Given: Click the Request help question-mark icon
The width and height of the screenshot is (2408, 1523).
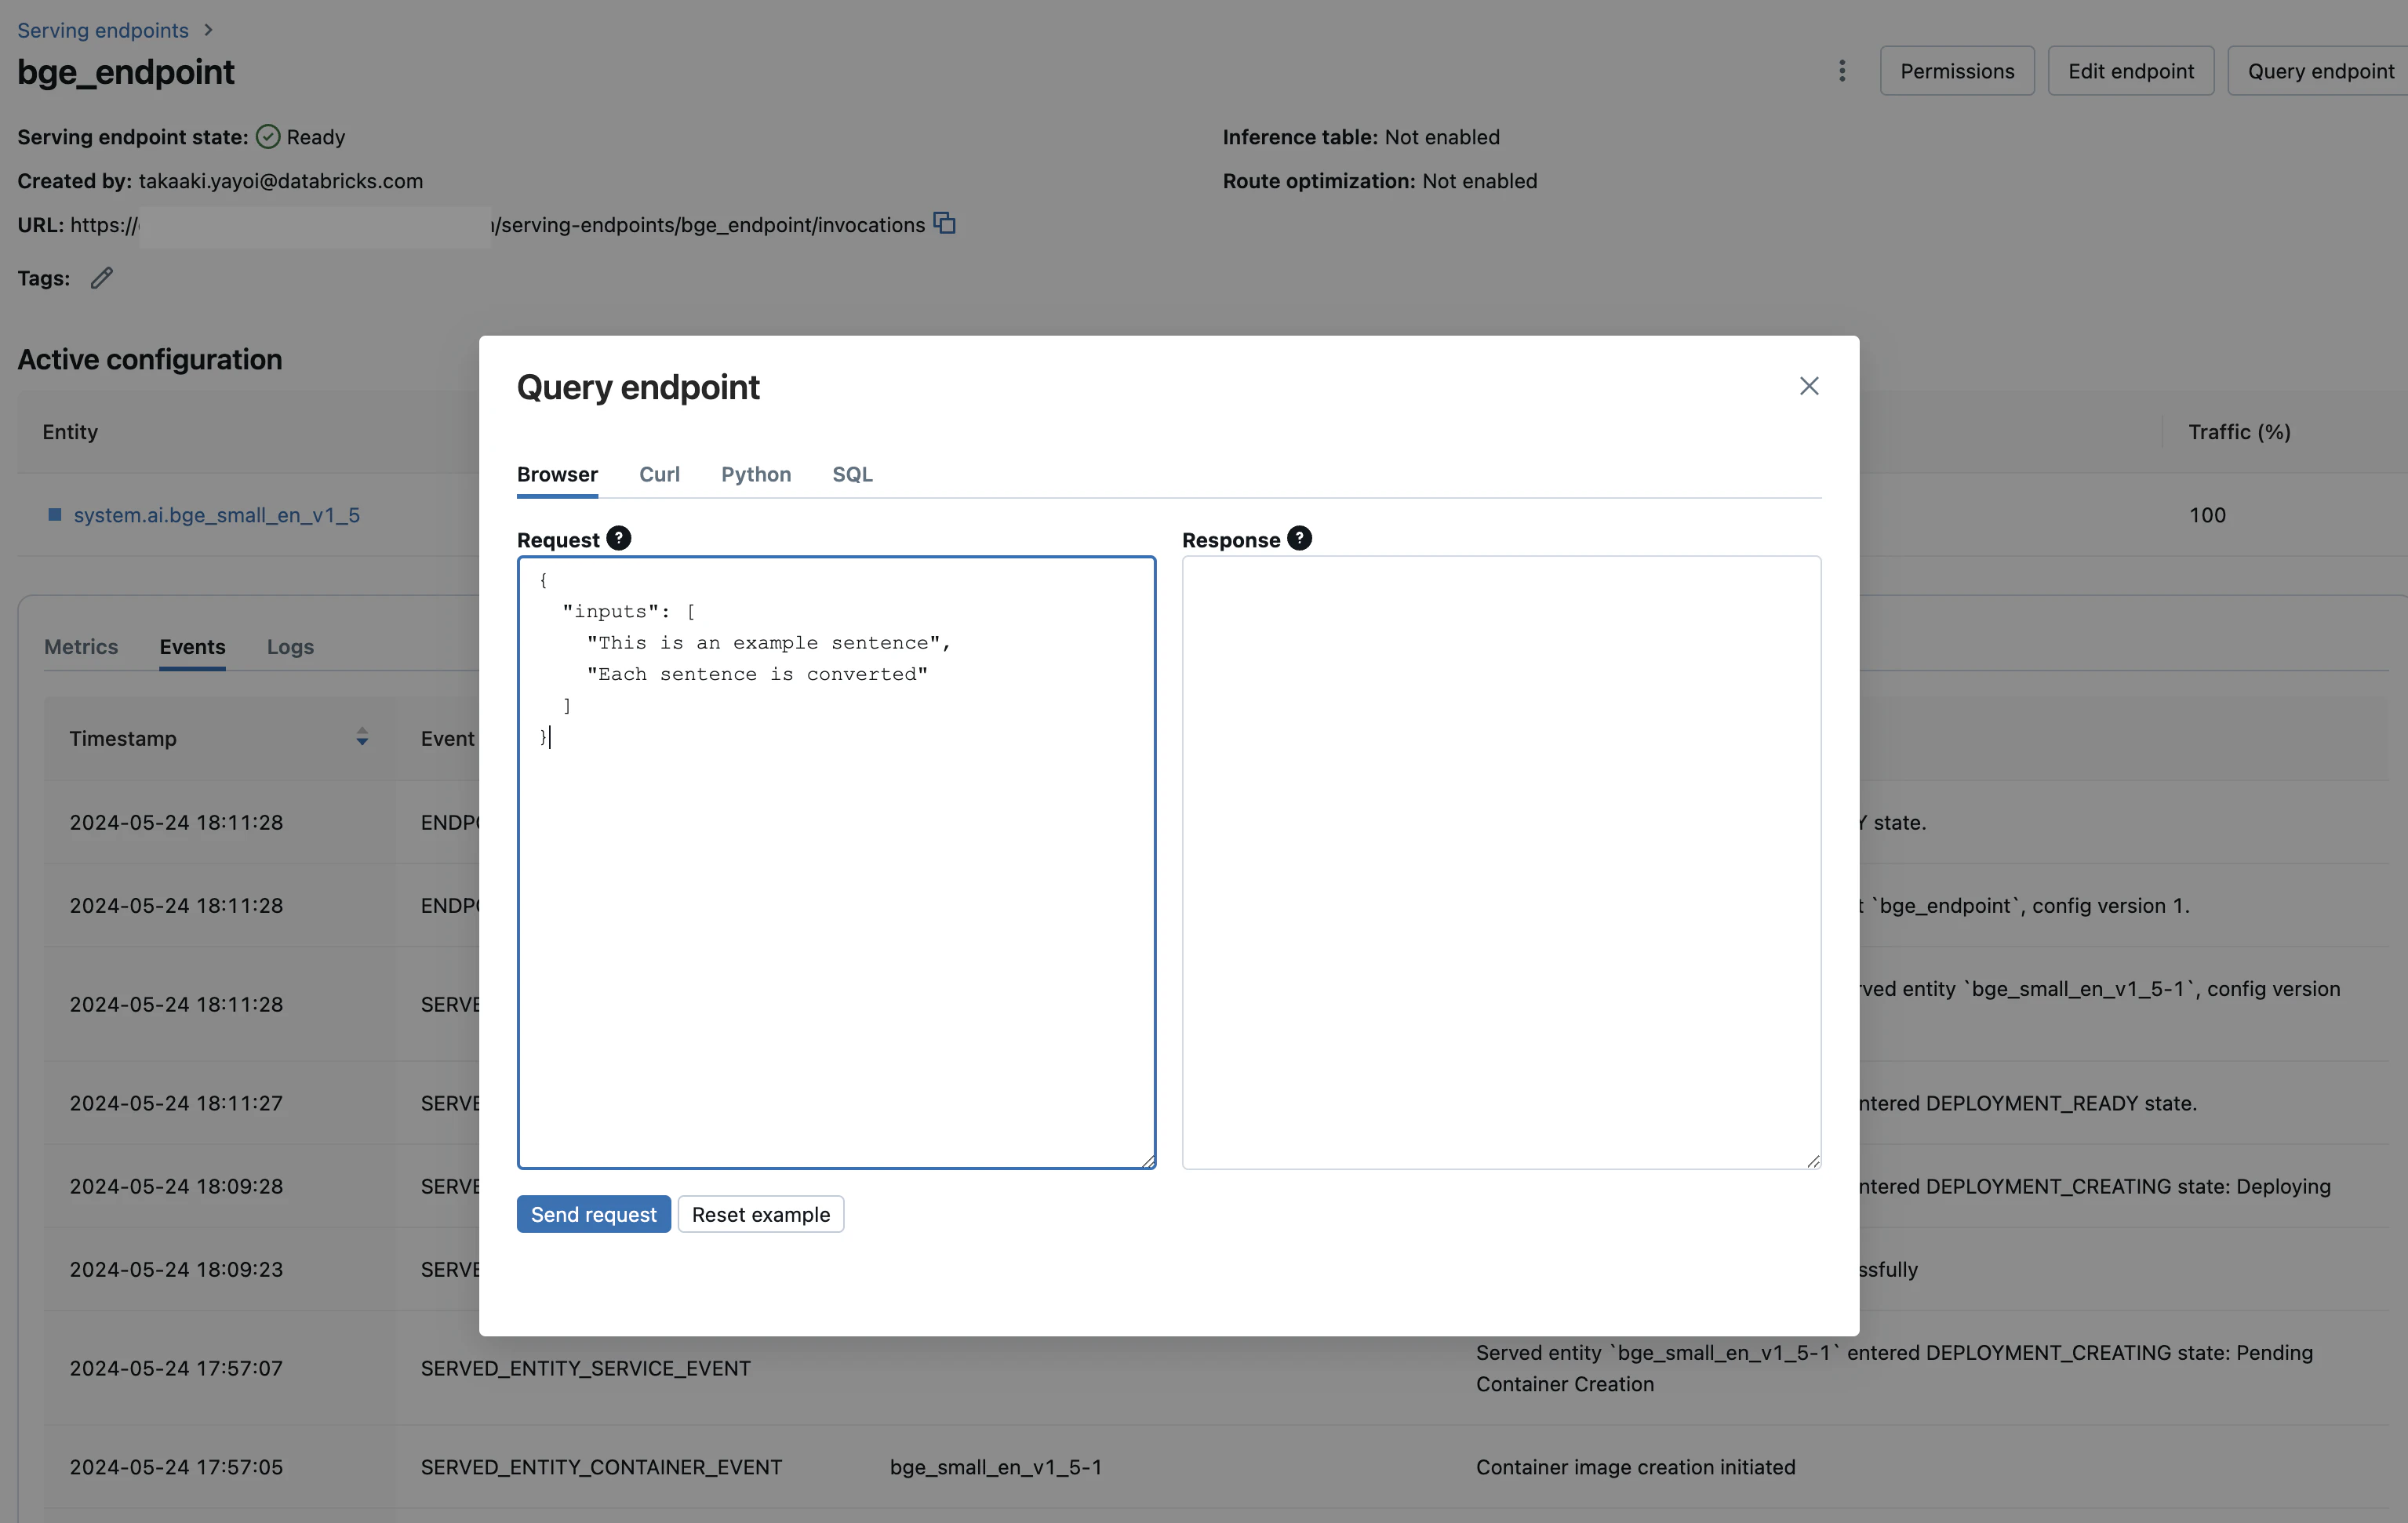Looking at the screenshot, I should click(x=619, y=538).
